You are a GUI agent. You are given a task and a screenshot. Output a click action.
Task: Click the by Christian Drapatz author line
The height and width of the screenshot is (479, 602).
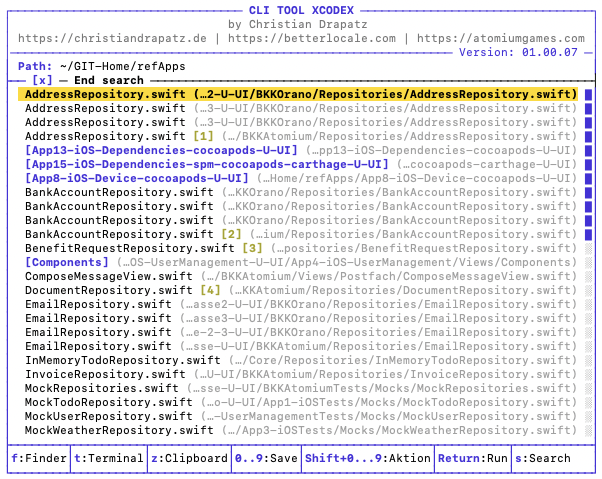tap(298, 24)
